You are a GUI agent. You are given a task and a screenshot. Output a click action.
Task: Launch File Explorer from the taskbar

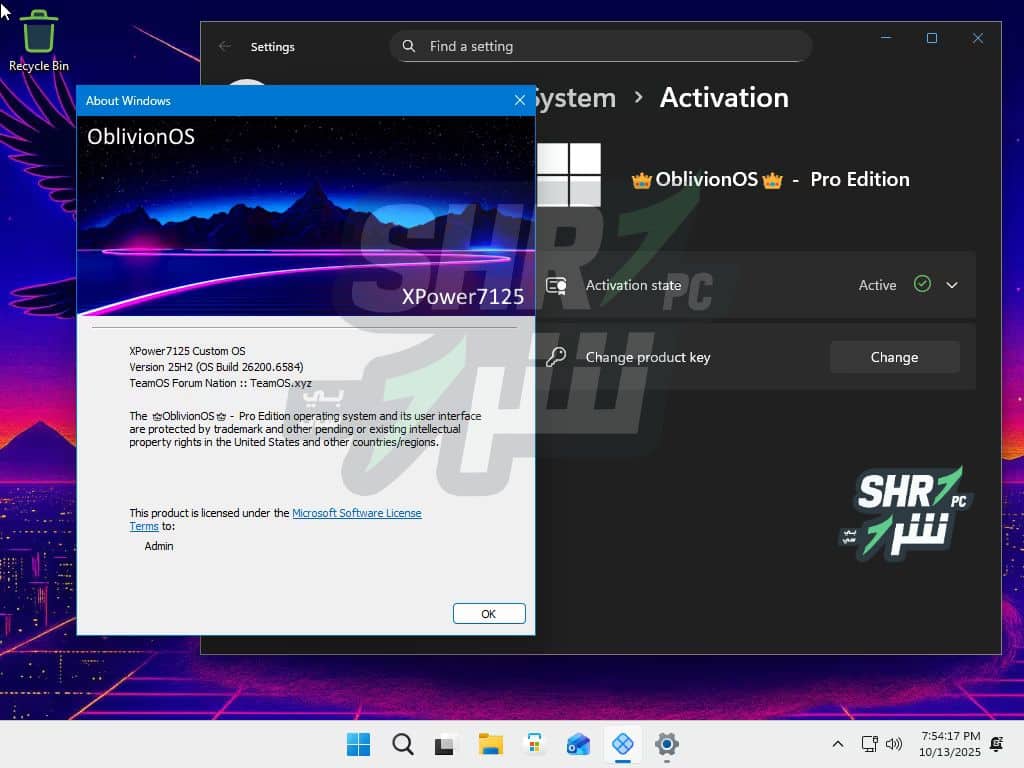click(490, 744)
